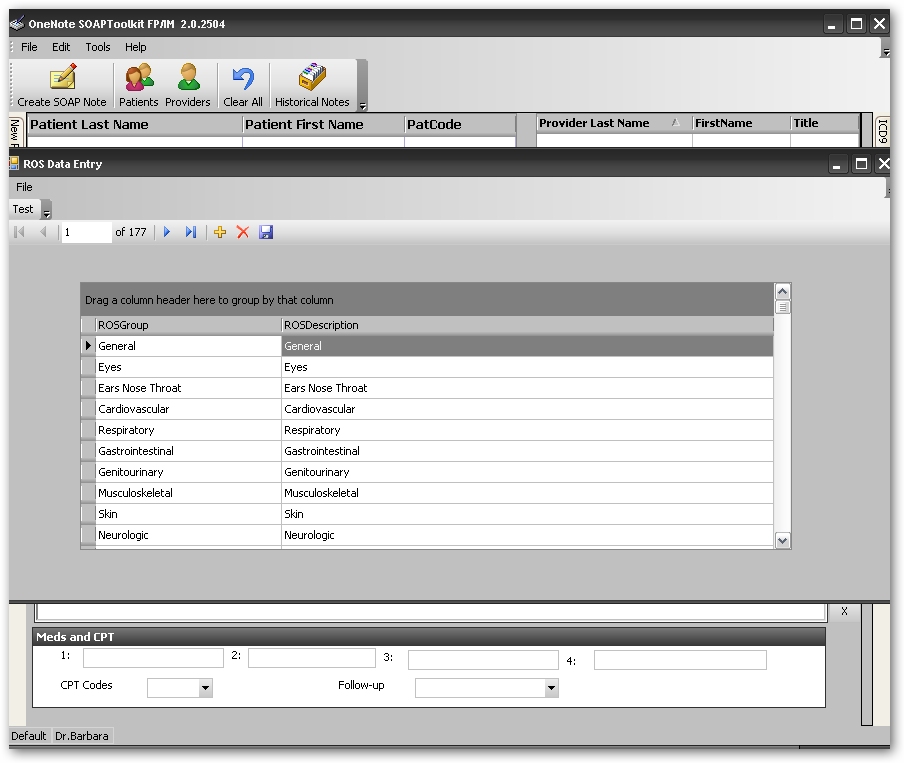Viewport: 904px width, 763px height.
Task: Open ROS Data Entry File menu
Action: pyautogui.click(x=24, y=187)
